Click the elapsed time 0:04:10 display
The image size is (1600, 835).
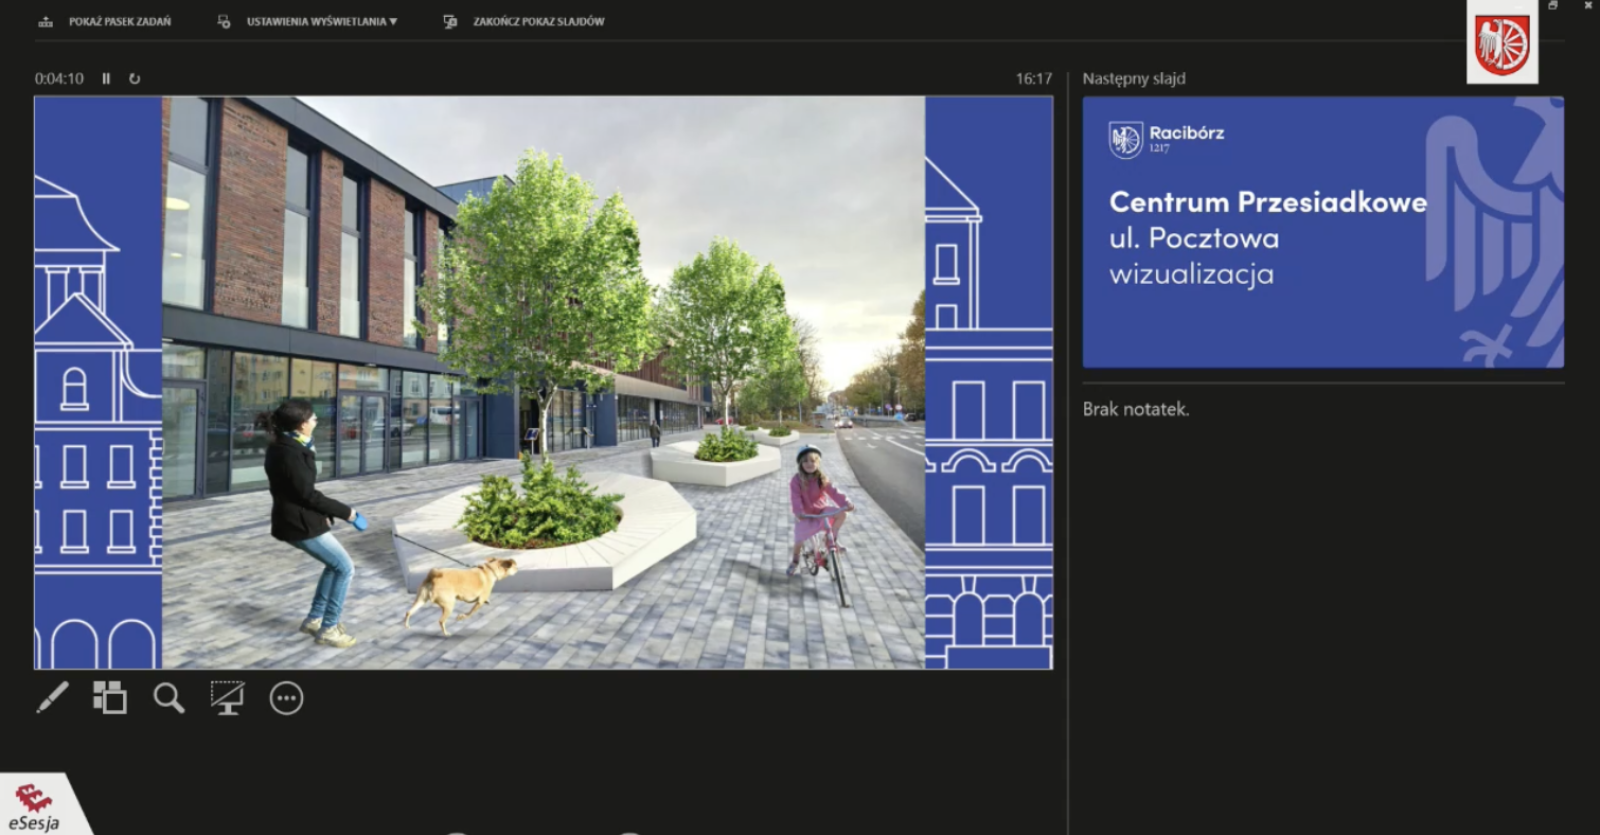(x=59, y=78)
